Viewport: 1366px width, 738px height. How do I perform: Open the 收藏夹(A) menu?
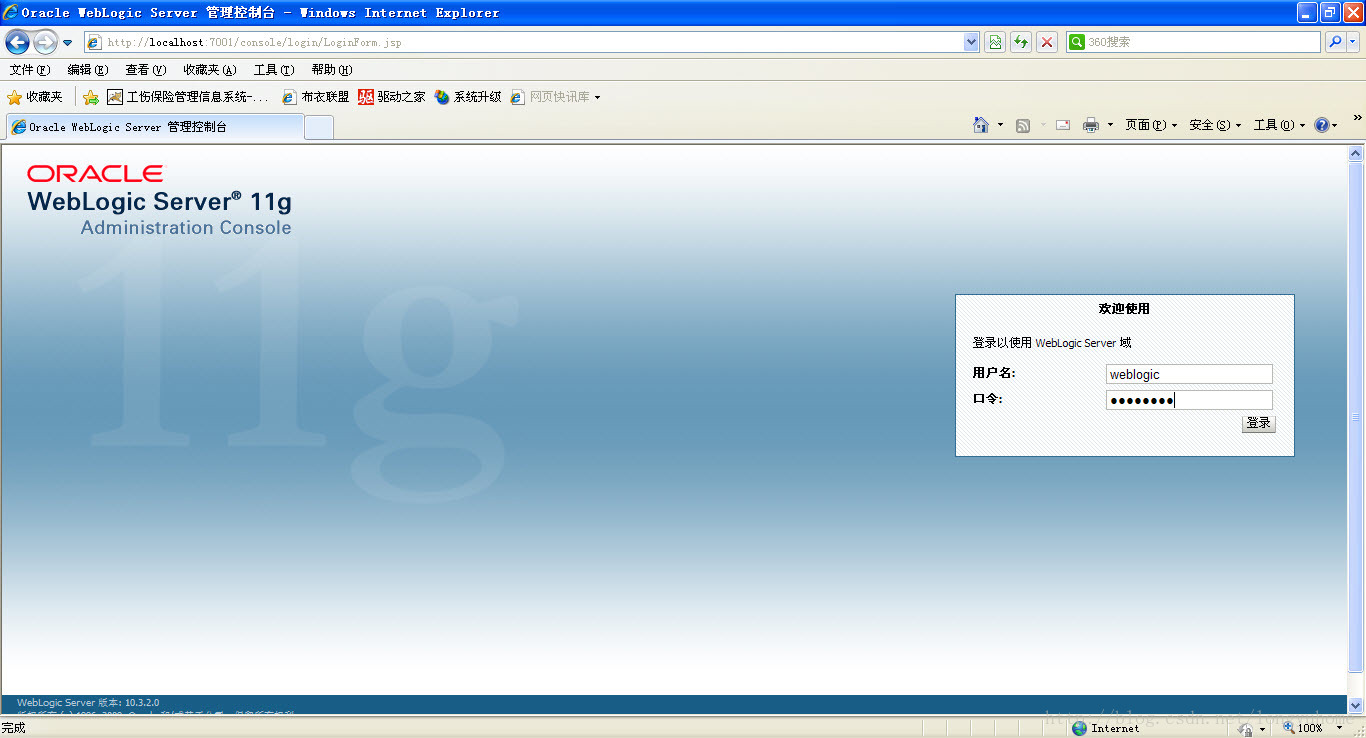209,70
